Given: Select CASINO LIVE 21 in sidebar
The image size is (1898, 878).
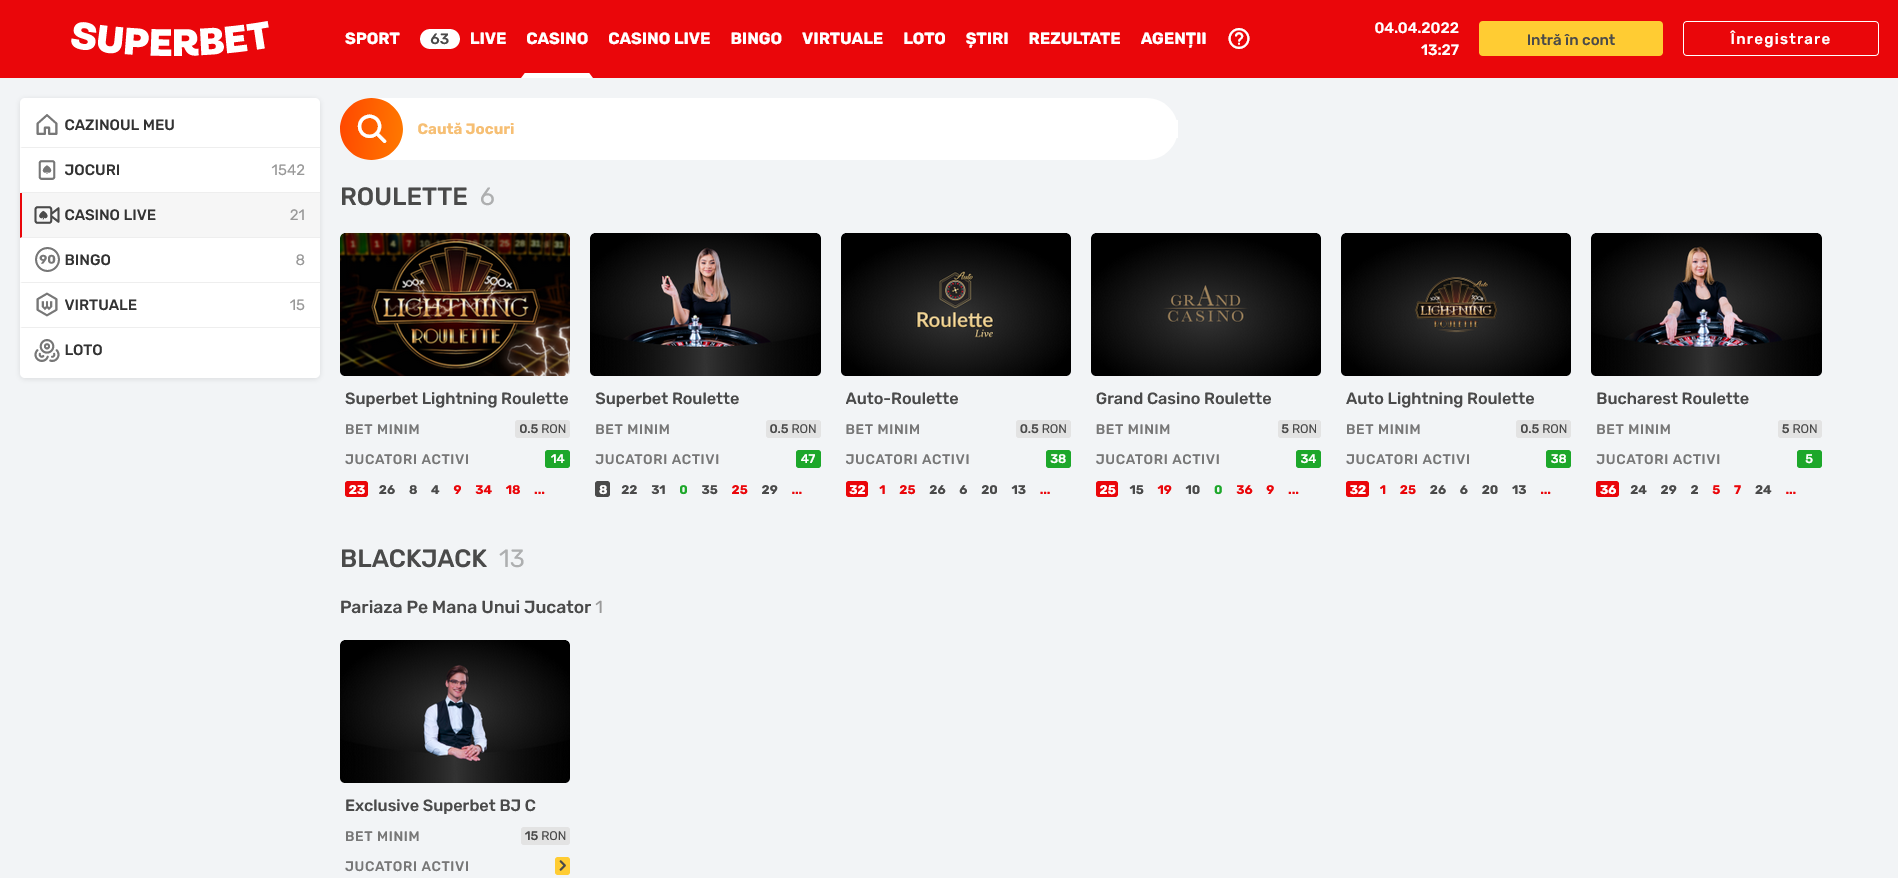Looking at the screenshot, I should (x=170, y=215).
